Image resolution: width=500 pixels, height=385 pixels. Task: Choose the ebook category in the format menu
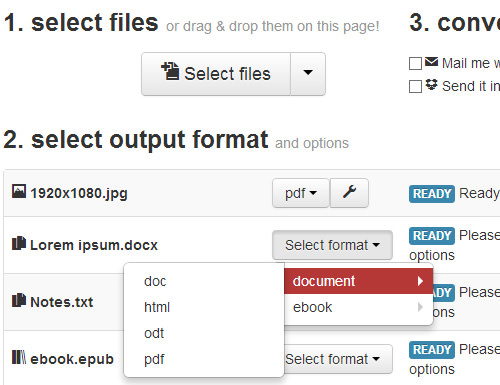point(358,307)
